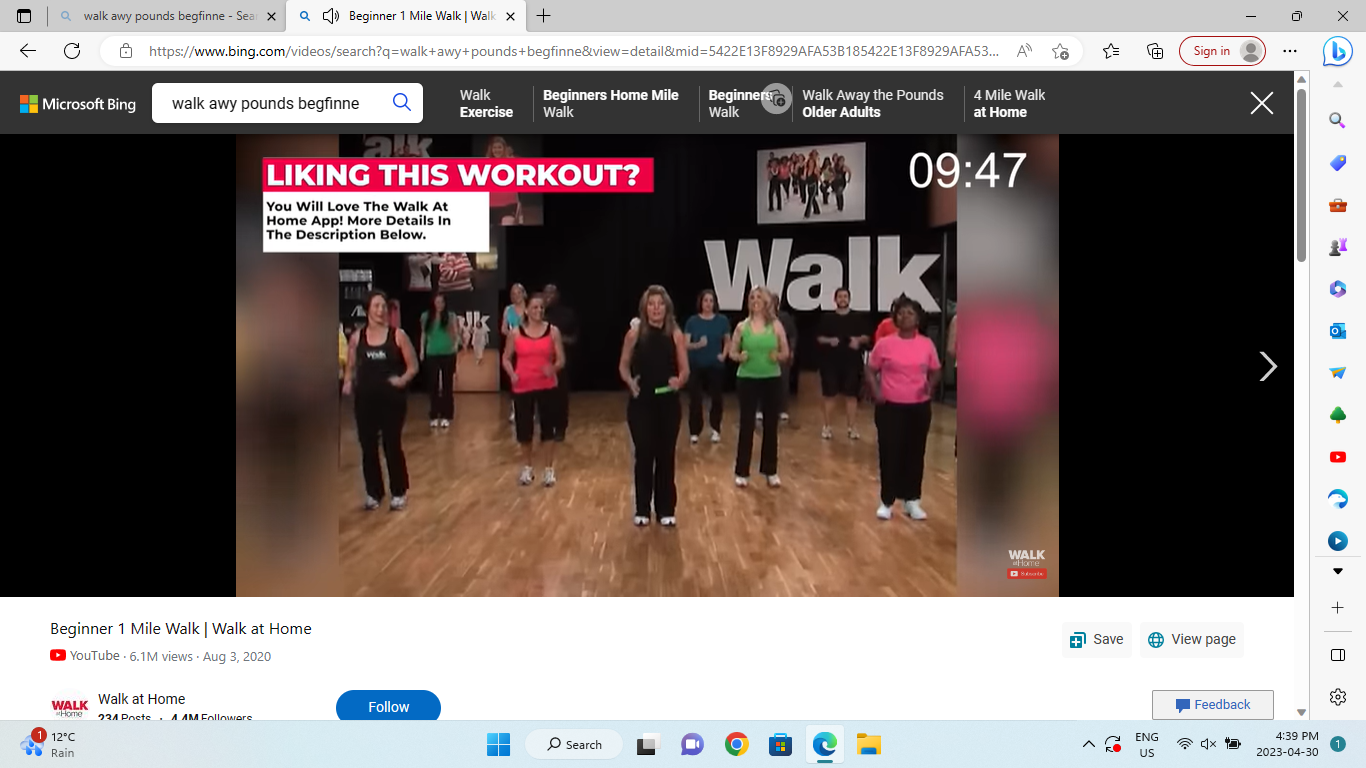Click the Sign in button
This screenshot has width=1366, height=768.
tap(1222, 51)
